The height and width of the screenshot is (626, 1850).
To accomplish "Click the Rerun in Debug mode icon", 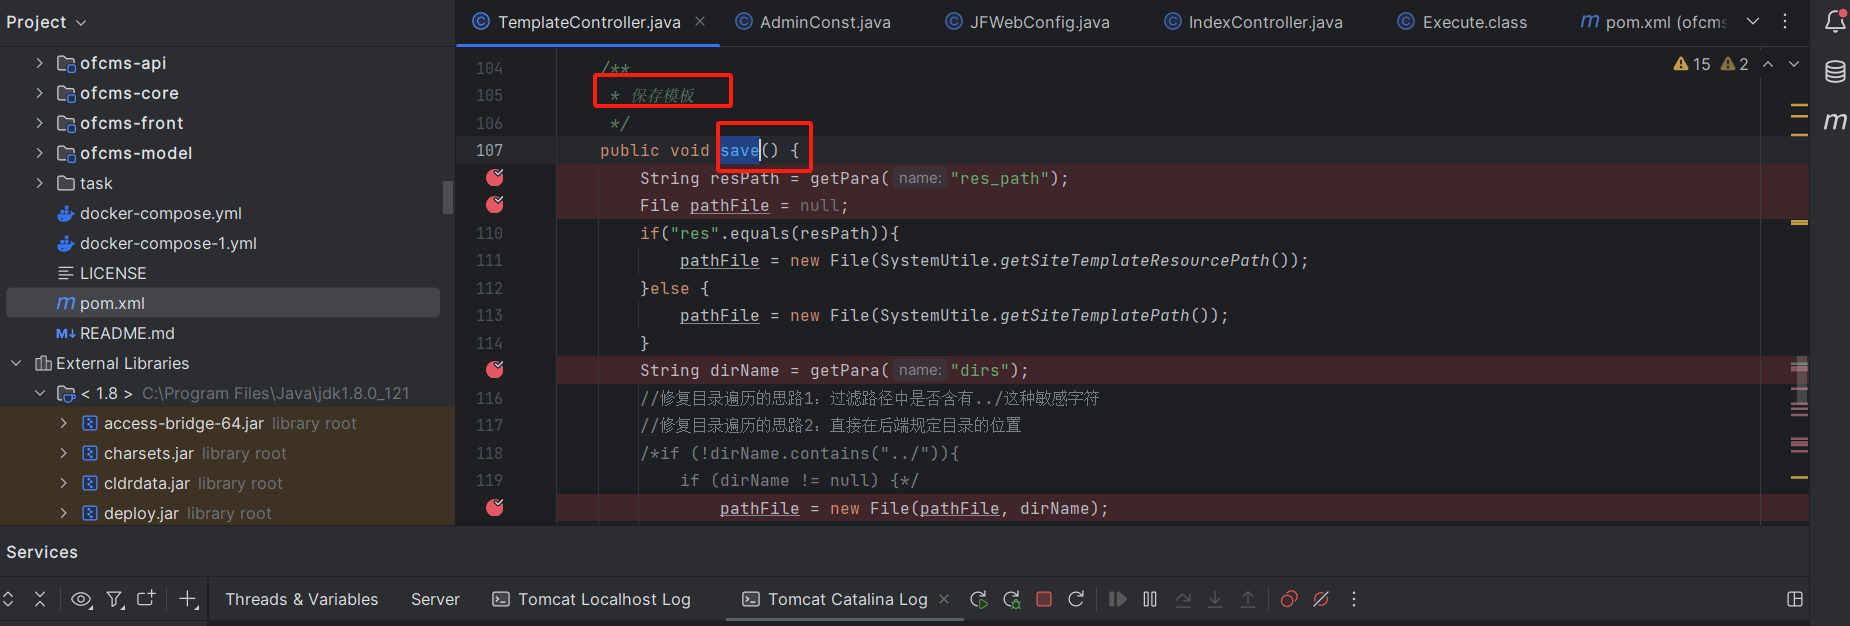I will click(x=1012, y=599).
